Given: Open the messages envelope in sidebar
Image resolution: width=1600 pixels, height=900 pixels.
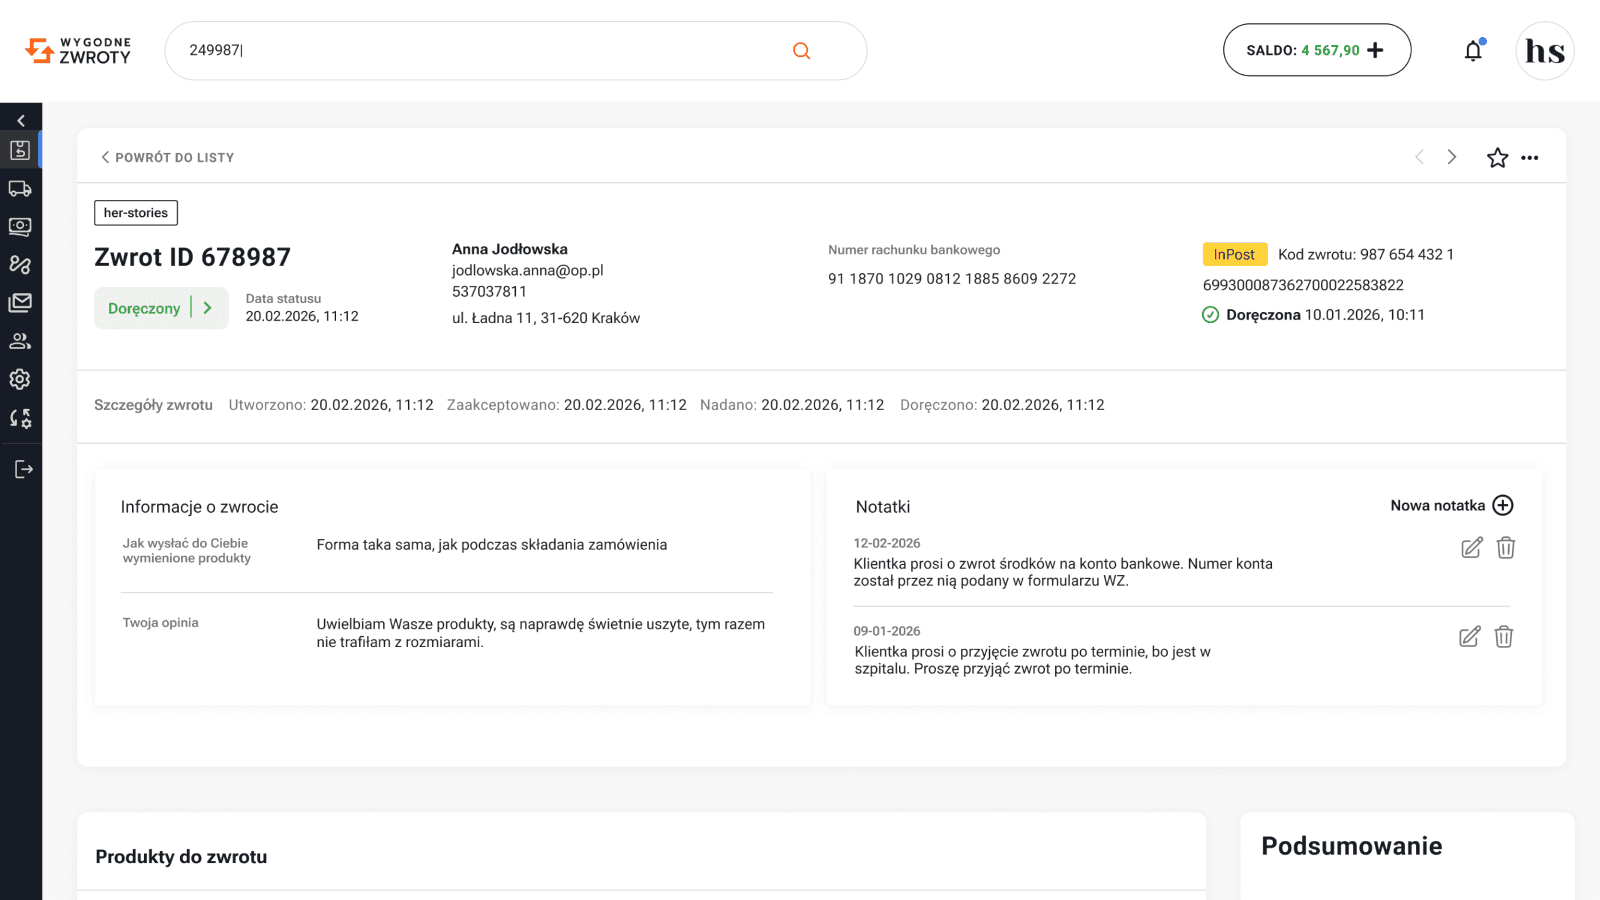Looking at the screenshot, I should pyautogui.click(x=20, y=302).
